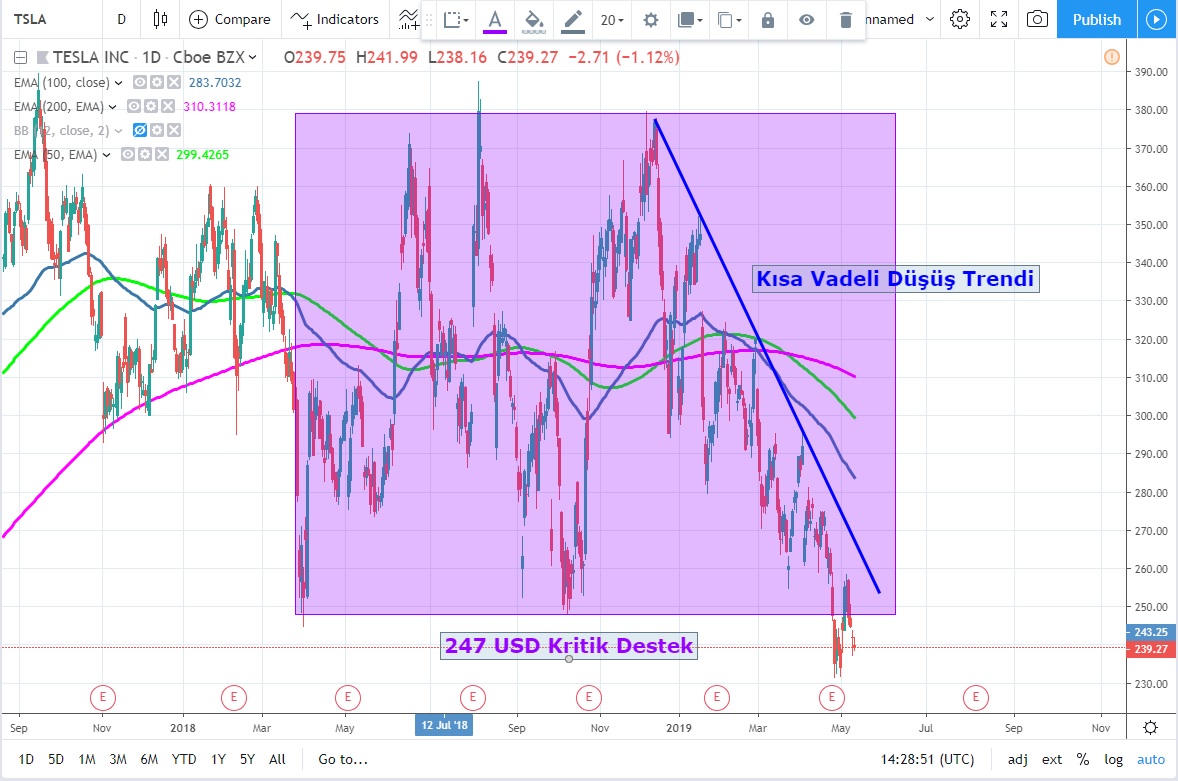Open the visual order layers dropdown
The height and width of the screenshot is (781, 1178).
(690, 20)
